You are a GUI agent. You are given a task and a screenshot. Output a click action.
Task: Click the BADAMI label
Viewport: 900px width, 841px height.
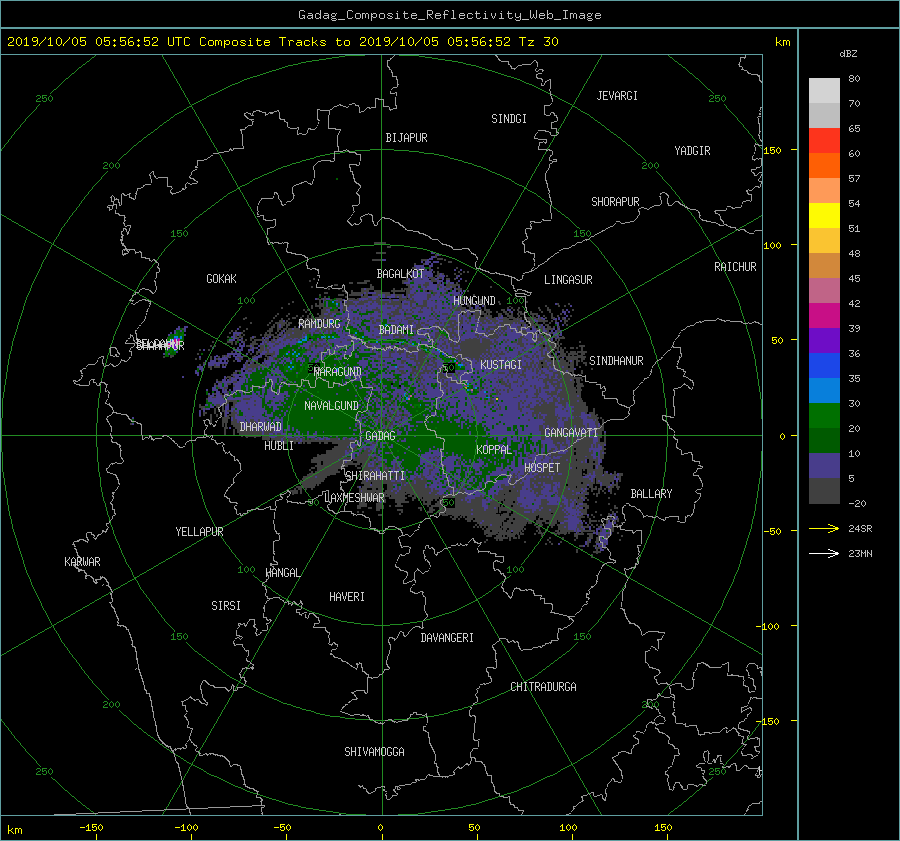click(x=396, y=330)
